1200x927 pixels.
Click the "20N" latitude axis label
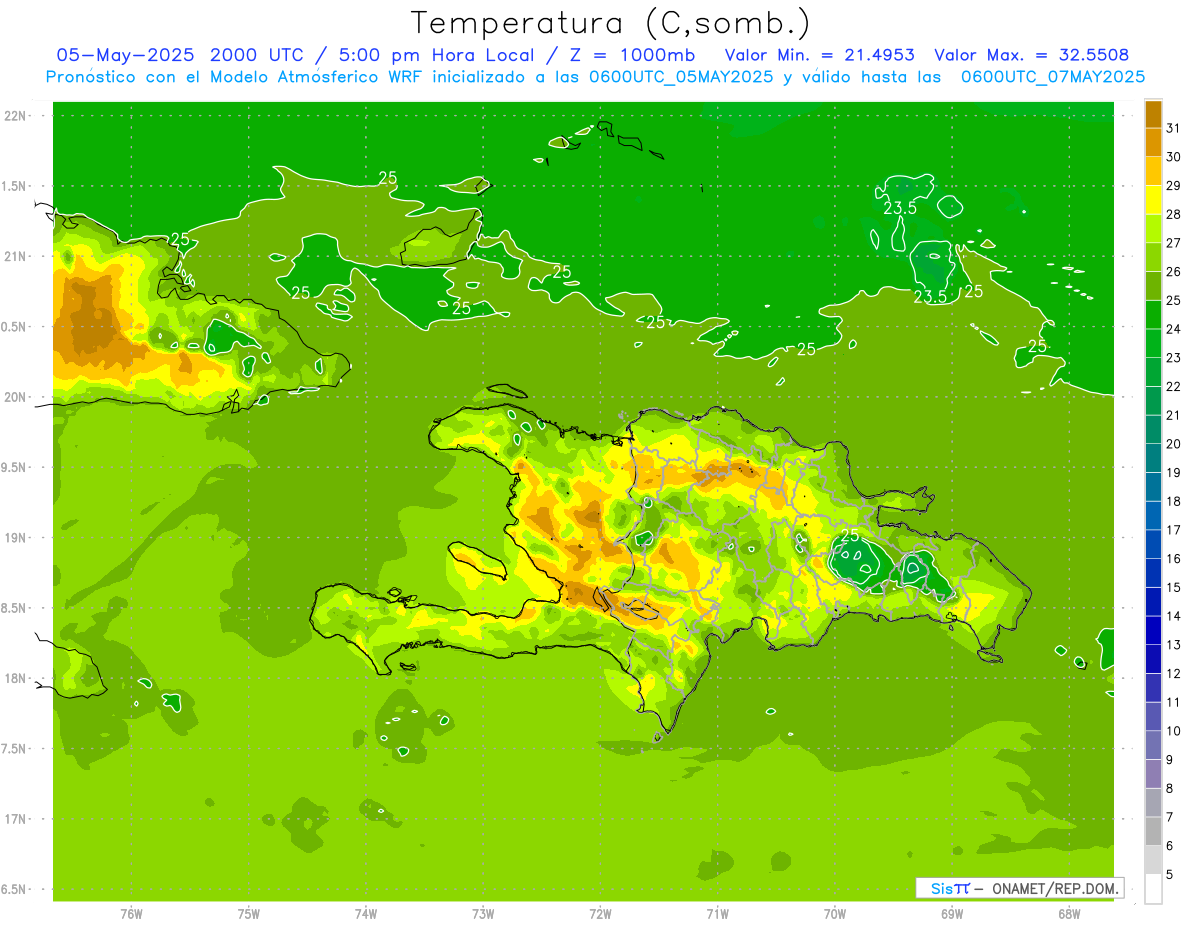[x=15, y=397]
